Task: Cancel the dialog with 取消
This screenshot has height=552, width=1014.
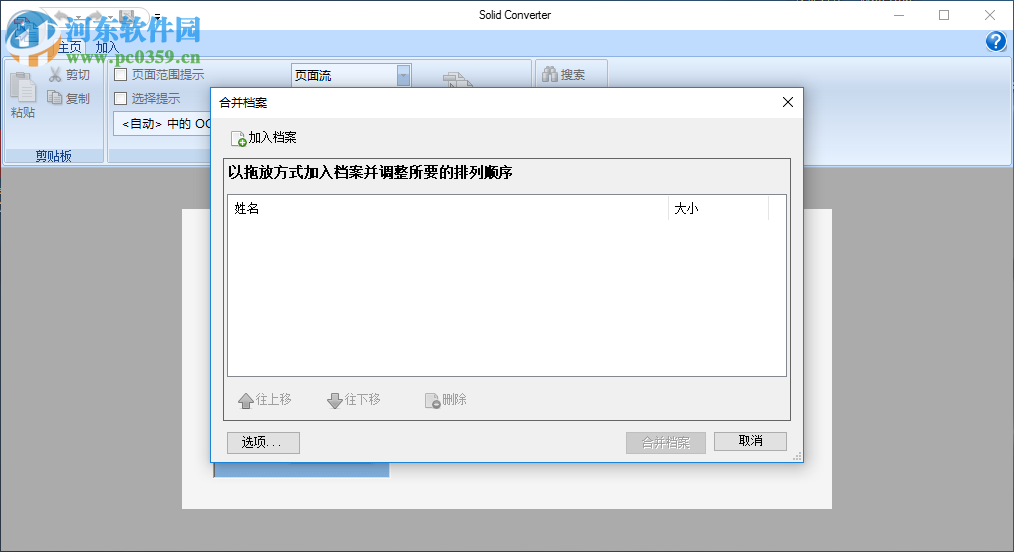Action: point(750,441)
